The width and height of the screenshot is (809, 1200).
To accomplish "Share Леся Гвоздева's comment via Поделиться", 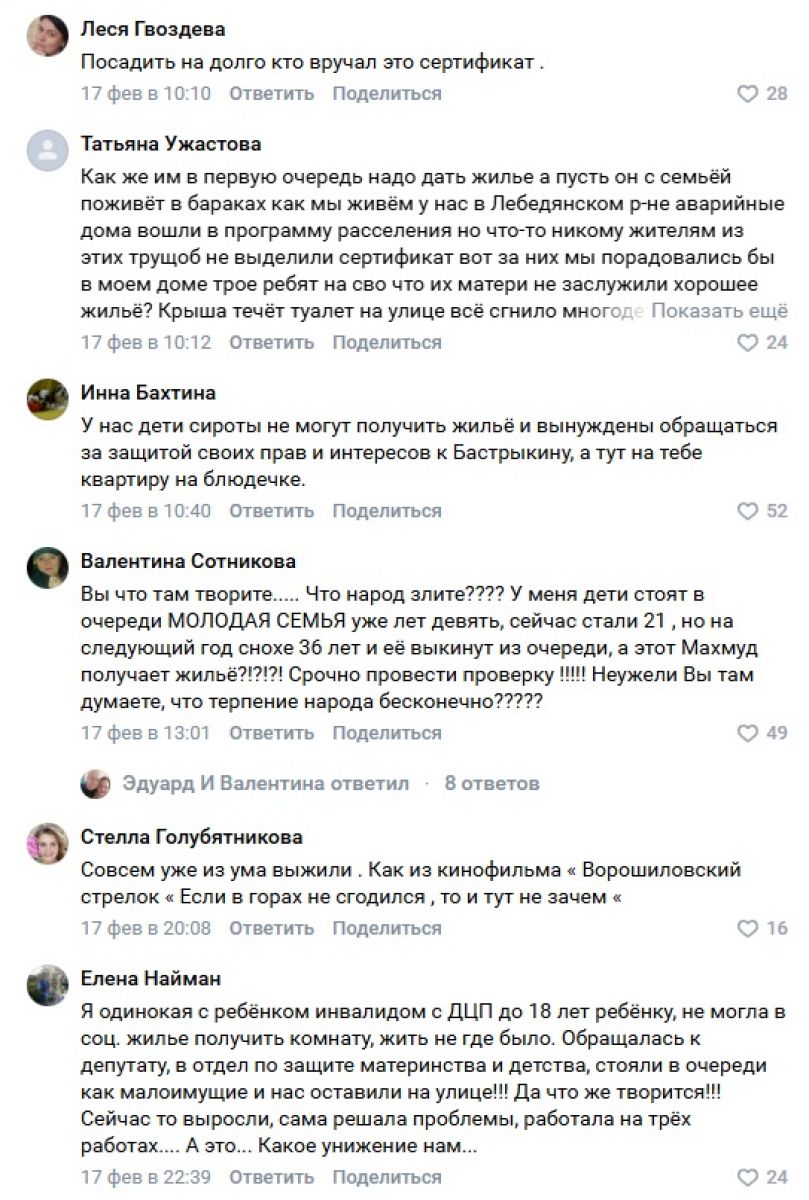I will click(x=386, y=94).
